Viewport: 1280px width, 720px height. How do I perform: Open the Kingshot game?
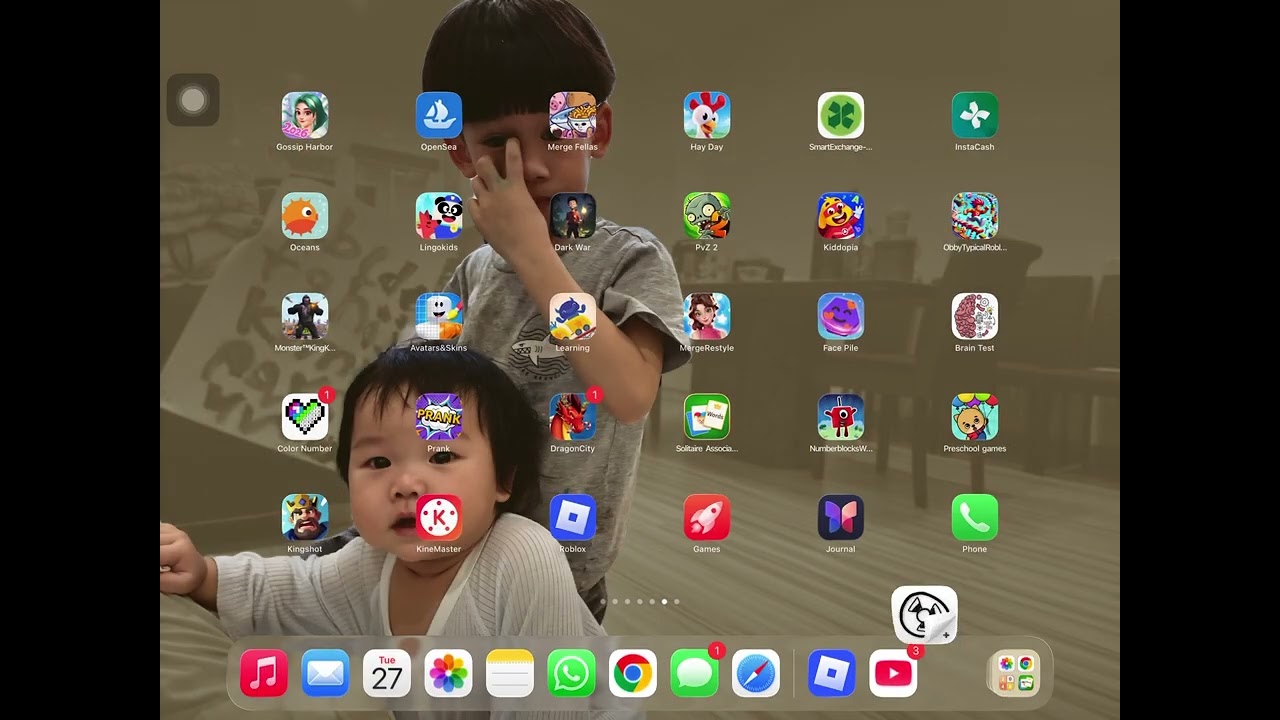(305, 518)
